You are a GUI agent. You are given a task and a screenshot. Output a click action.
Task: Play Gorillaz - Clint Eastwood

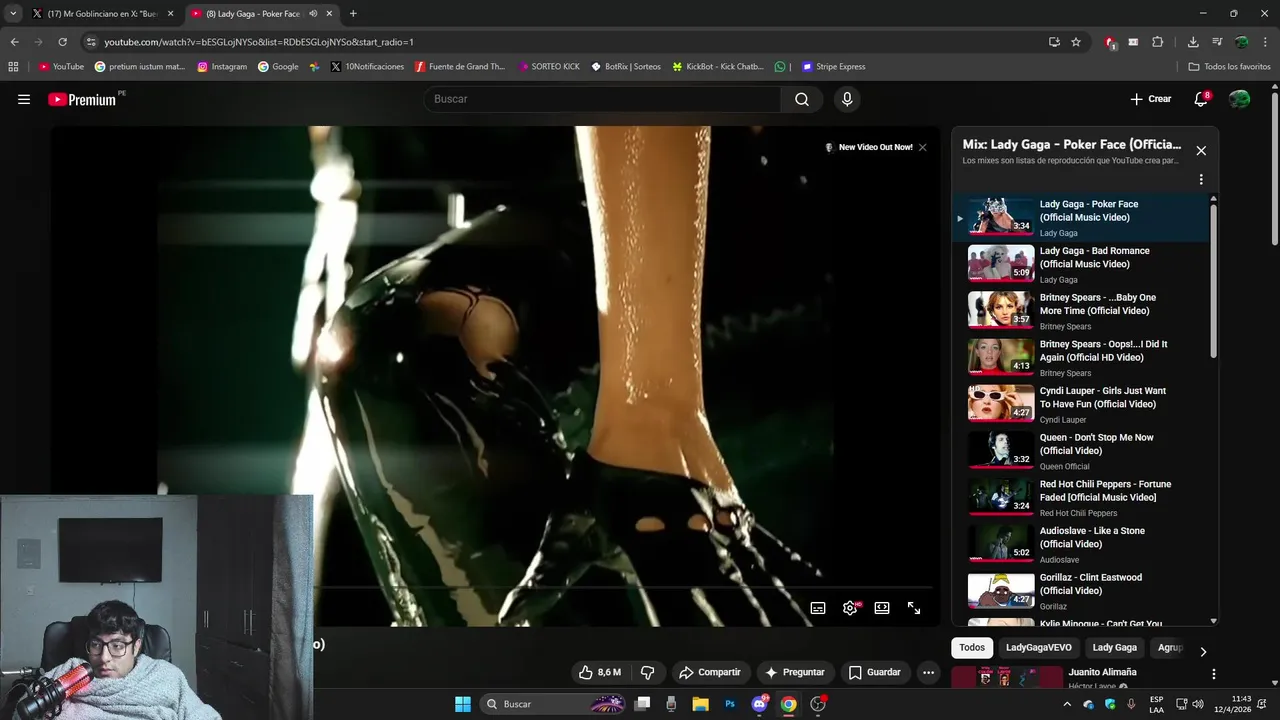click(1080, 591)
